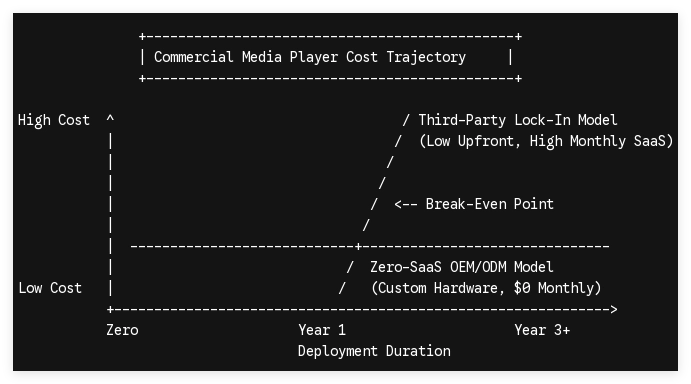Viewport: 691px width, 384px height.
Task: Click the upward caret arrow on vertical axis
Action: point(110,118)
